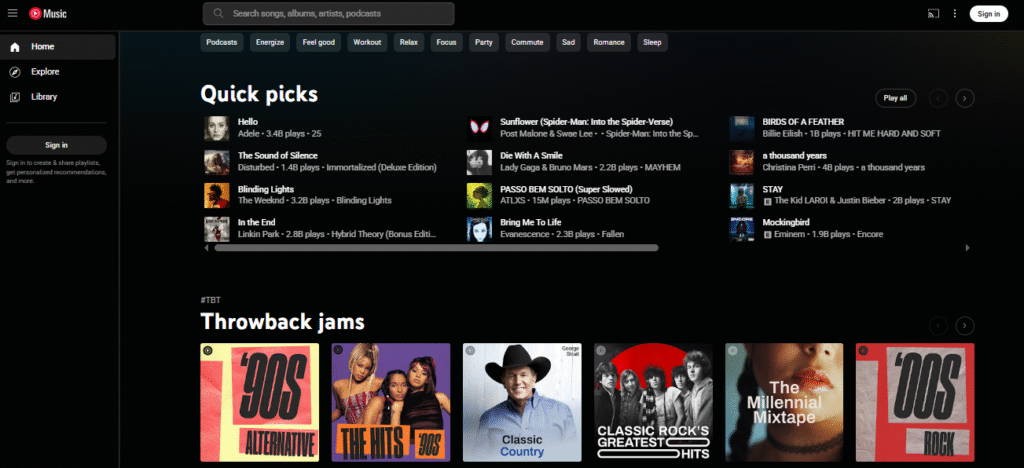Screen dimensions: 1024x468
Task: Click the Mockingbird song title
Action: click(x=786, y=223)
